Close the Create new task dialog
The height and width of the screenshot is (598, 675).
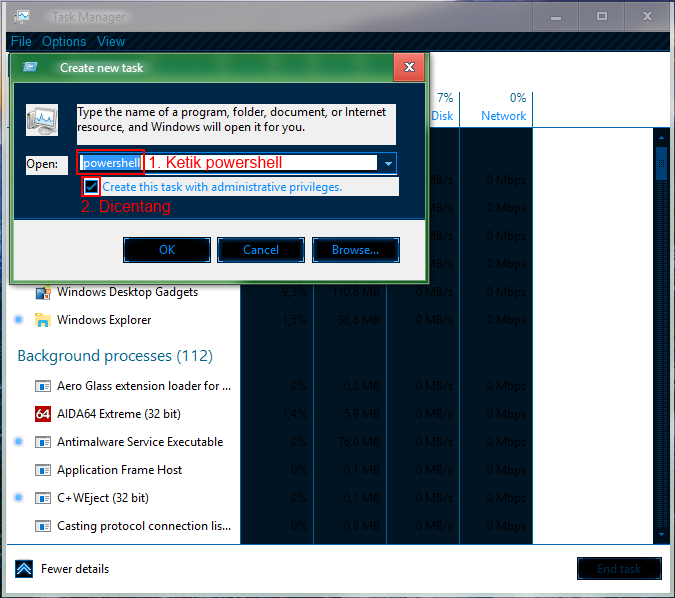tap(409, 67)
